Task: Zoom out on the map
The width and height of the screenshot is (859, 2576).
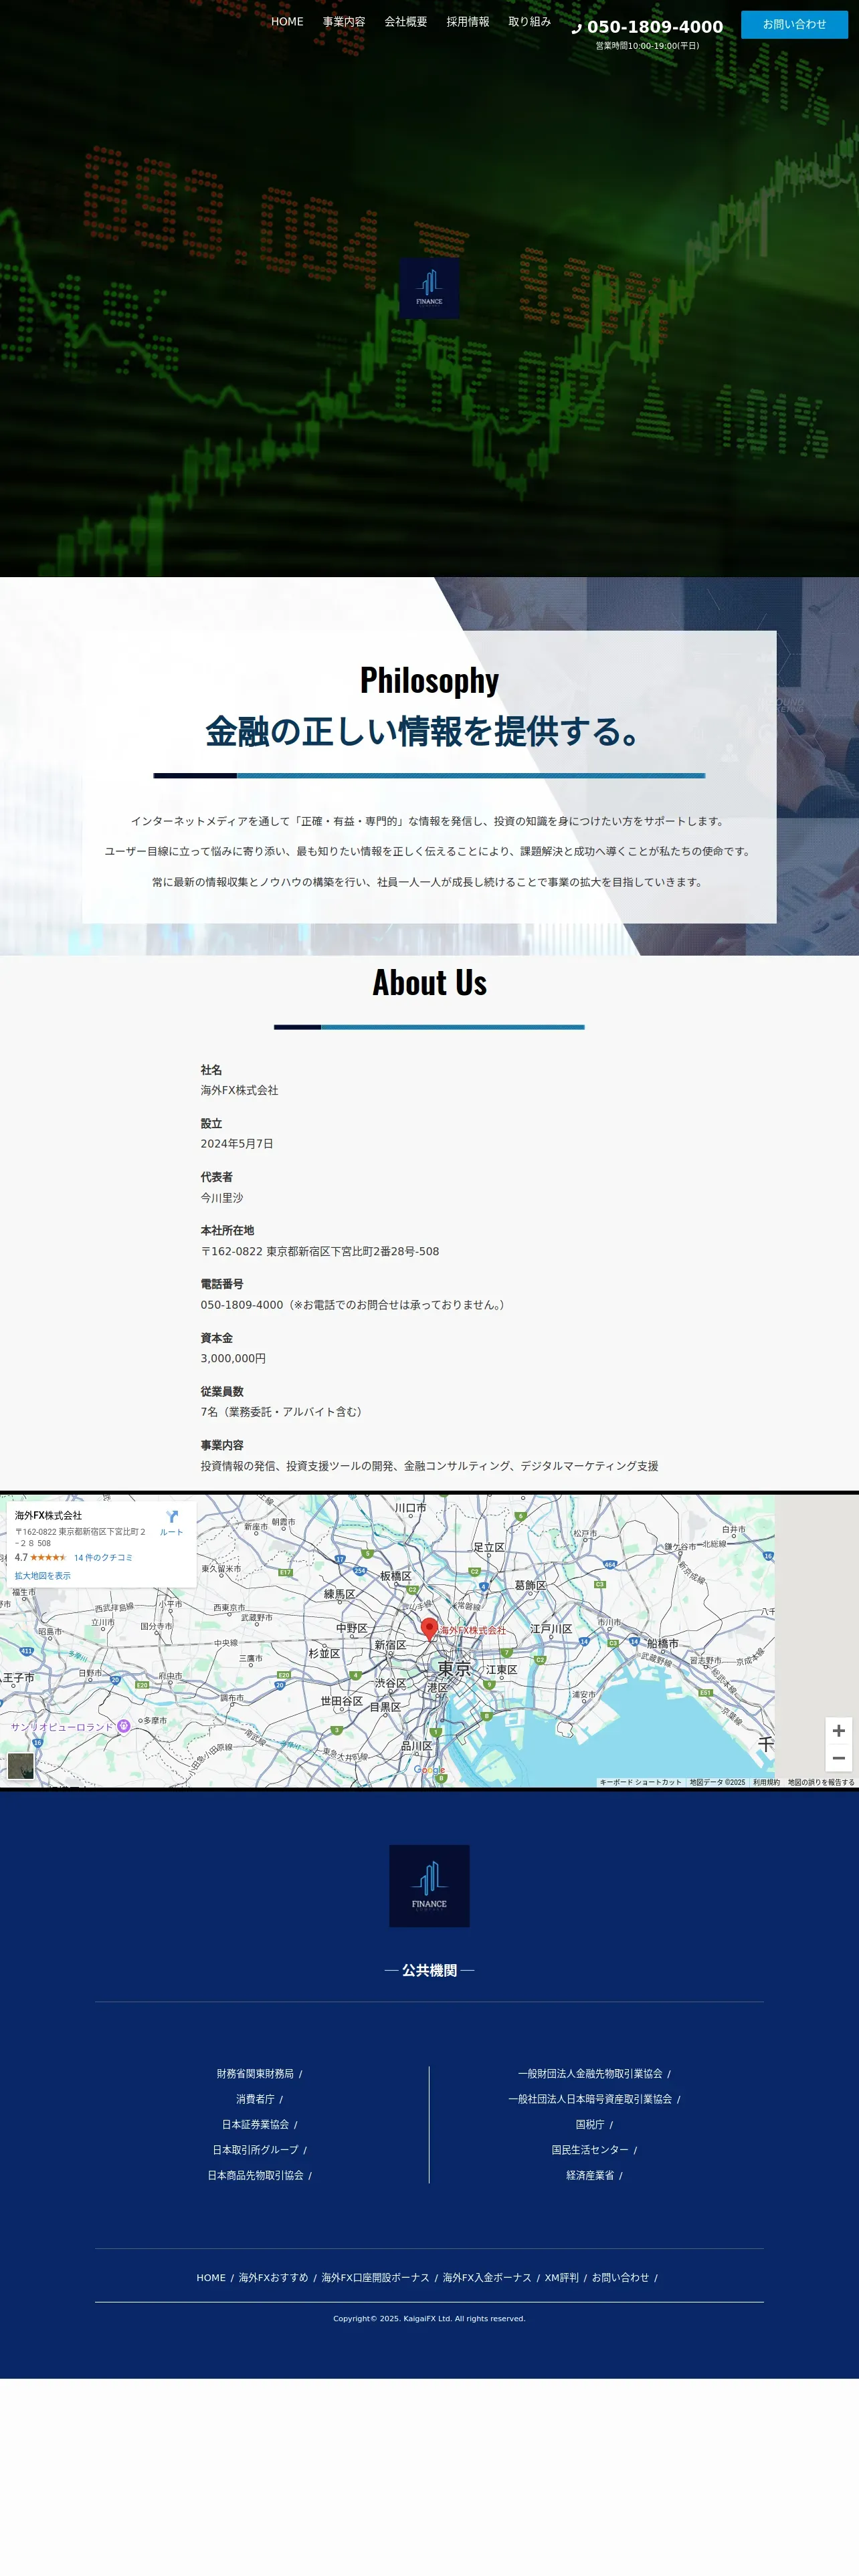Action: point(838,1758)
